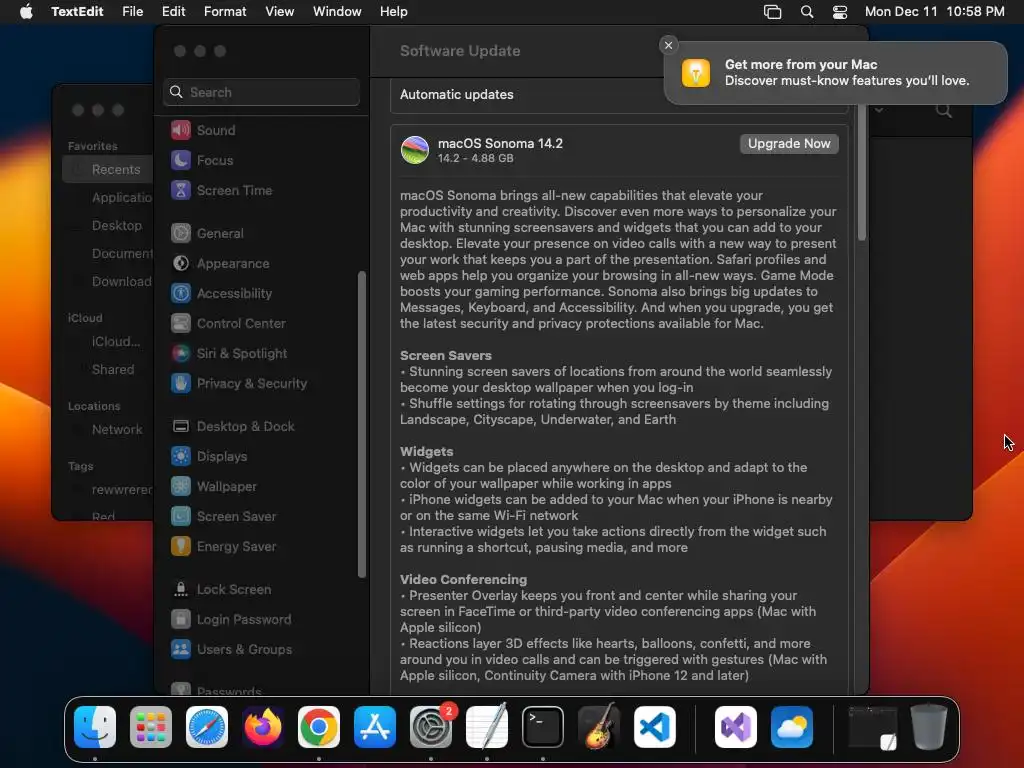Open TextEdit from the Dock
The height and width of the screenshot is (768, 1024).
coord(487,727)
